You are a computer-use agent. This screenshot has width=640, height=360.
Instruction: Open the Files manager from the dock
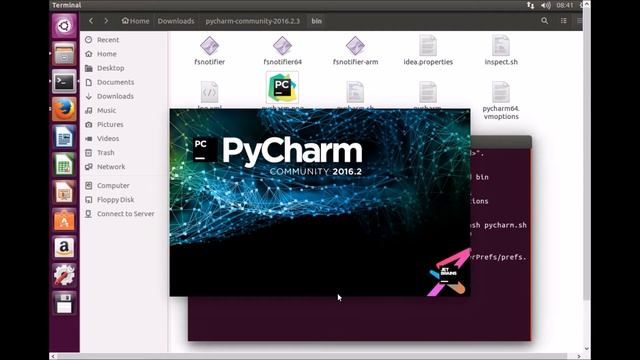64,53
